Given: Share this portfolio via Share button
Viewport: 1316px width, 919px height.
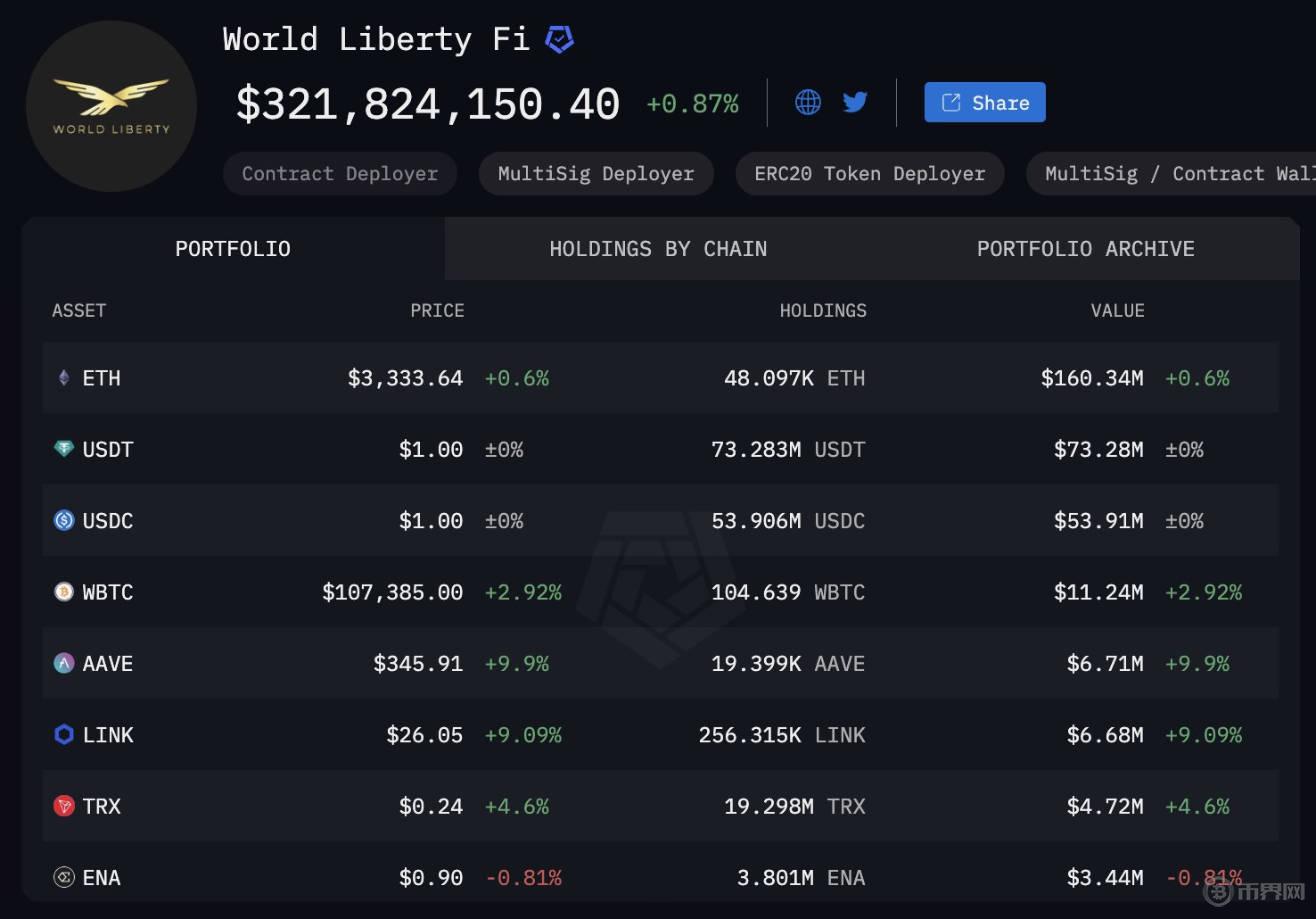Looking at the screenshot, I should click(x=985, y=102).
